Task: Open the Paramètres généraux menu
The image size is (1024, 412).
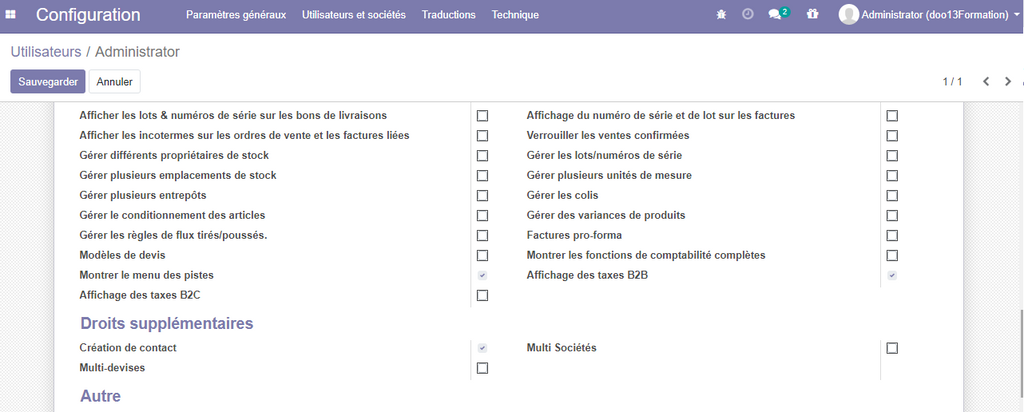Action: click(236, 15)
